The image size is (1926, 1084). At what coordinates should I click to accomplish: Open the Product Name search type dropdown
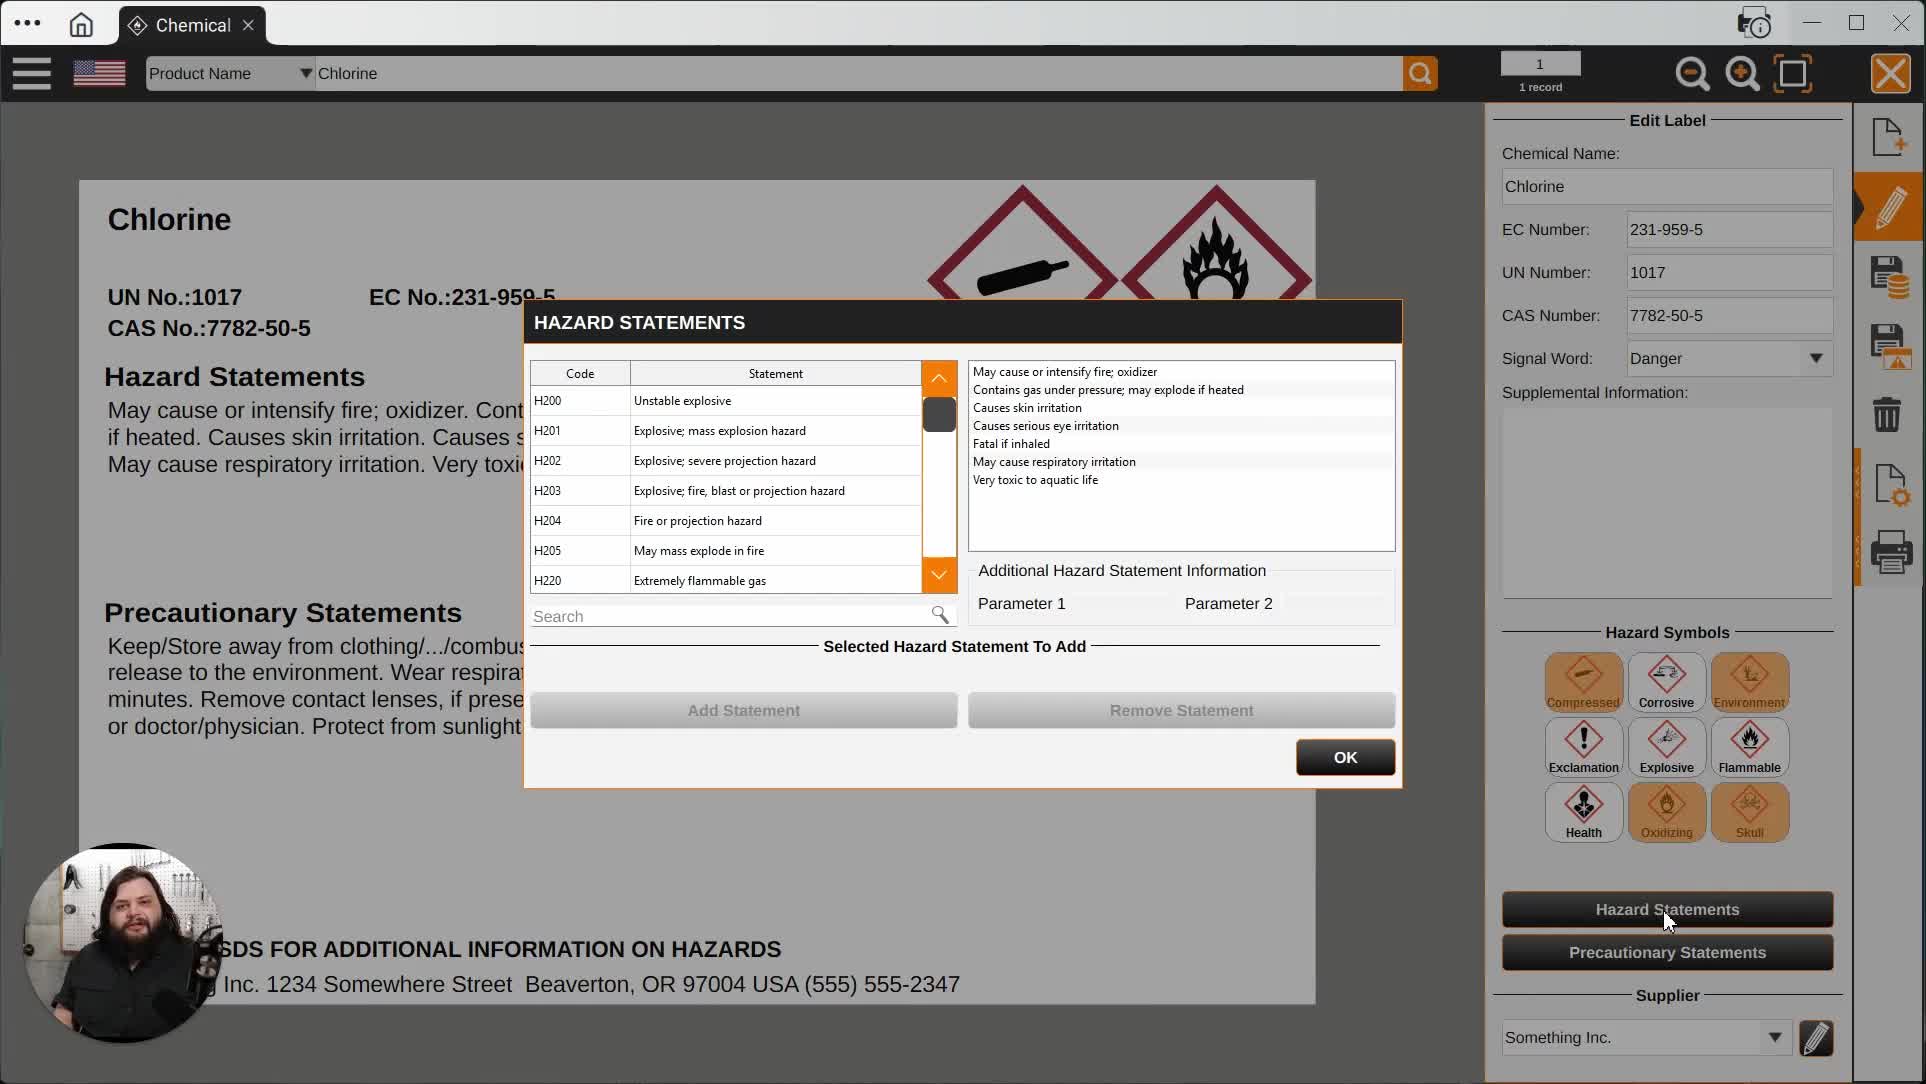231,73
